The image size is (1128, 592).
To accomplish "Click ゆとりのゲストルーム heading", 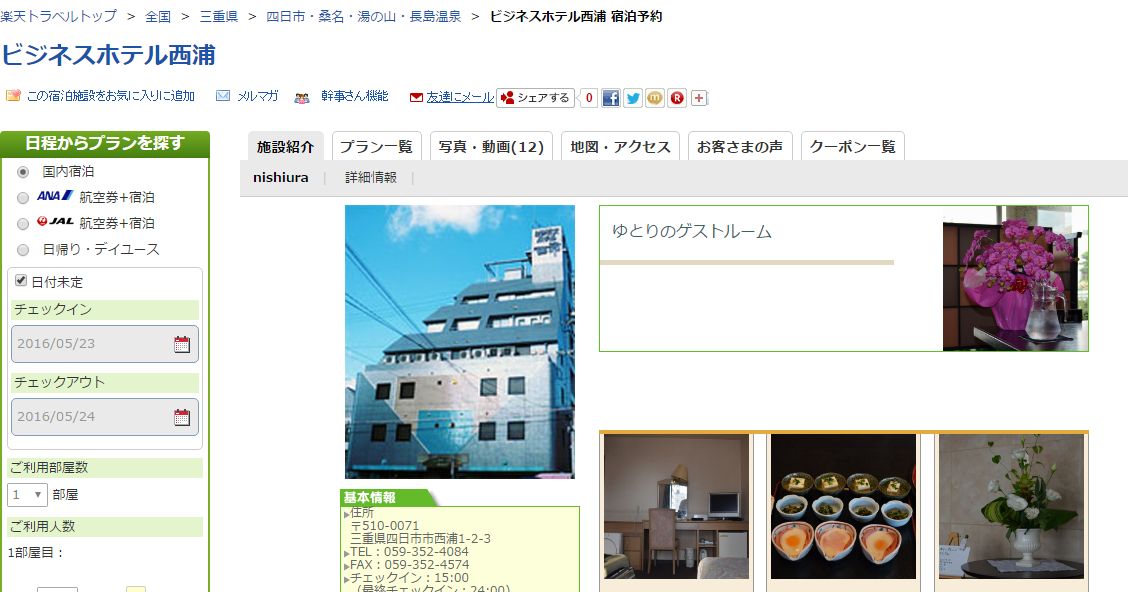I will click(x=691, y=232).
